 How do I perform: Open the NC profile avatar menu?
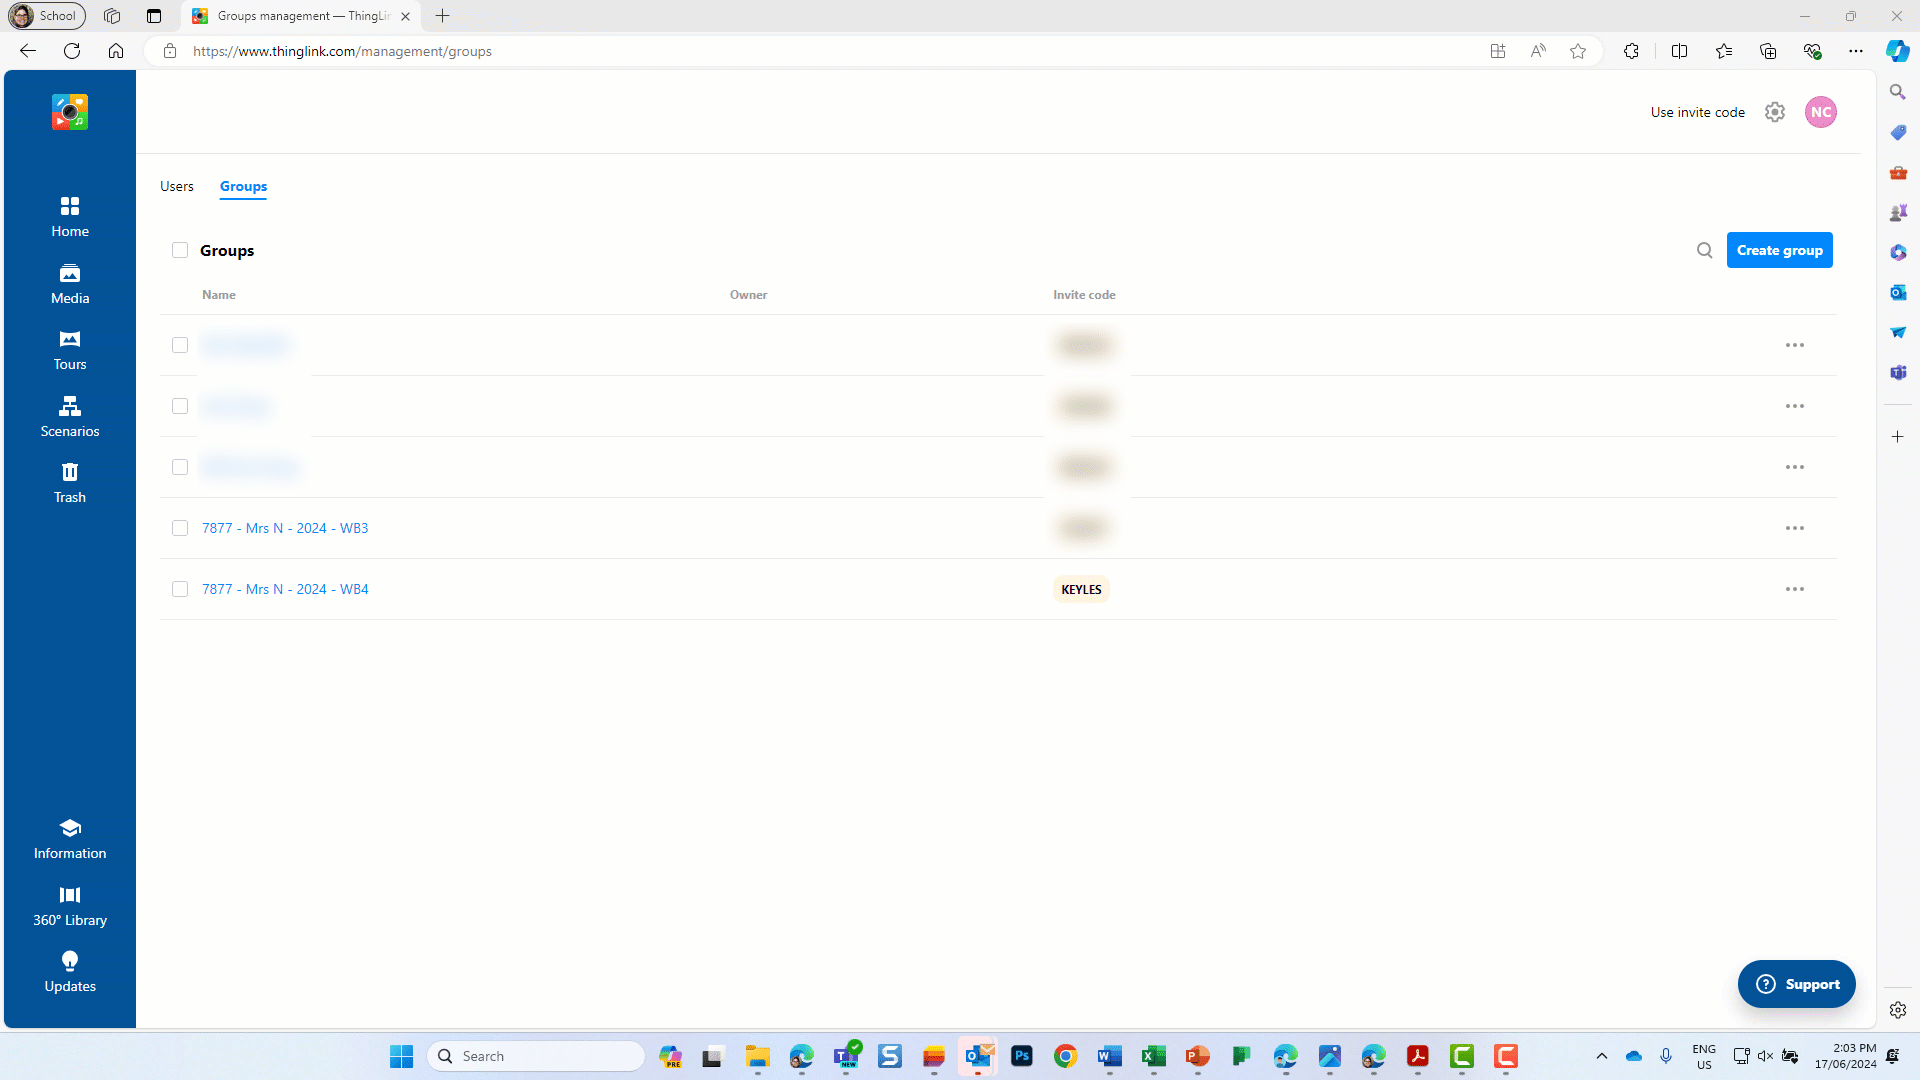point(1821,112)
